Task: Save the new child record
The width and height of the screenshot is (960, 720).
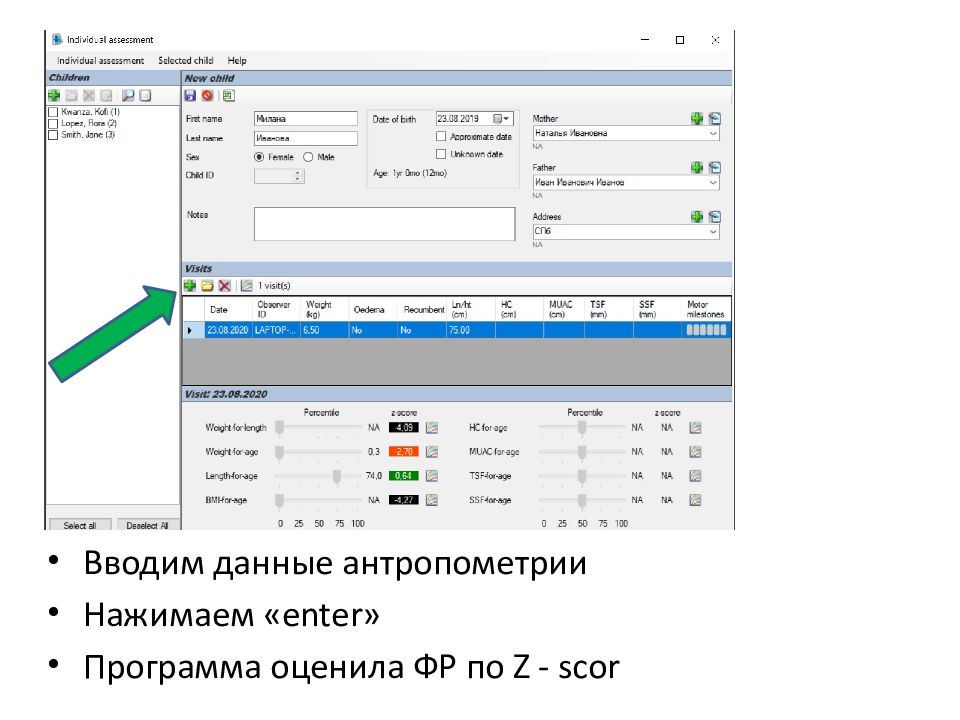Action: pos(190,96)
